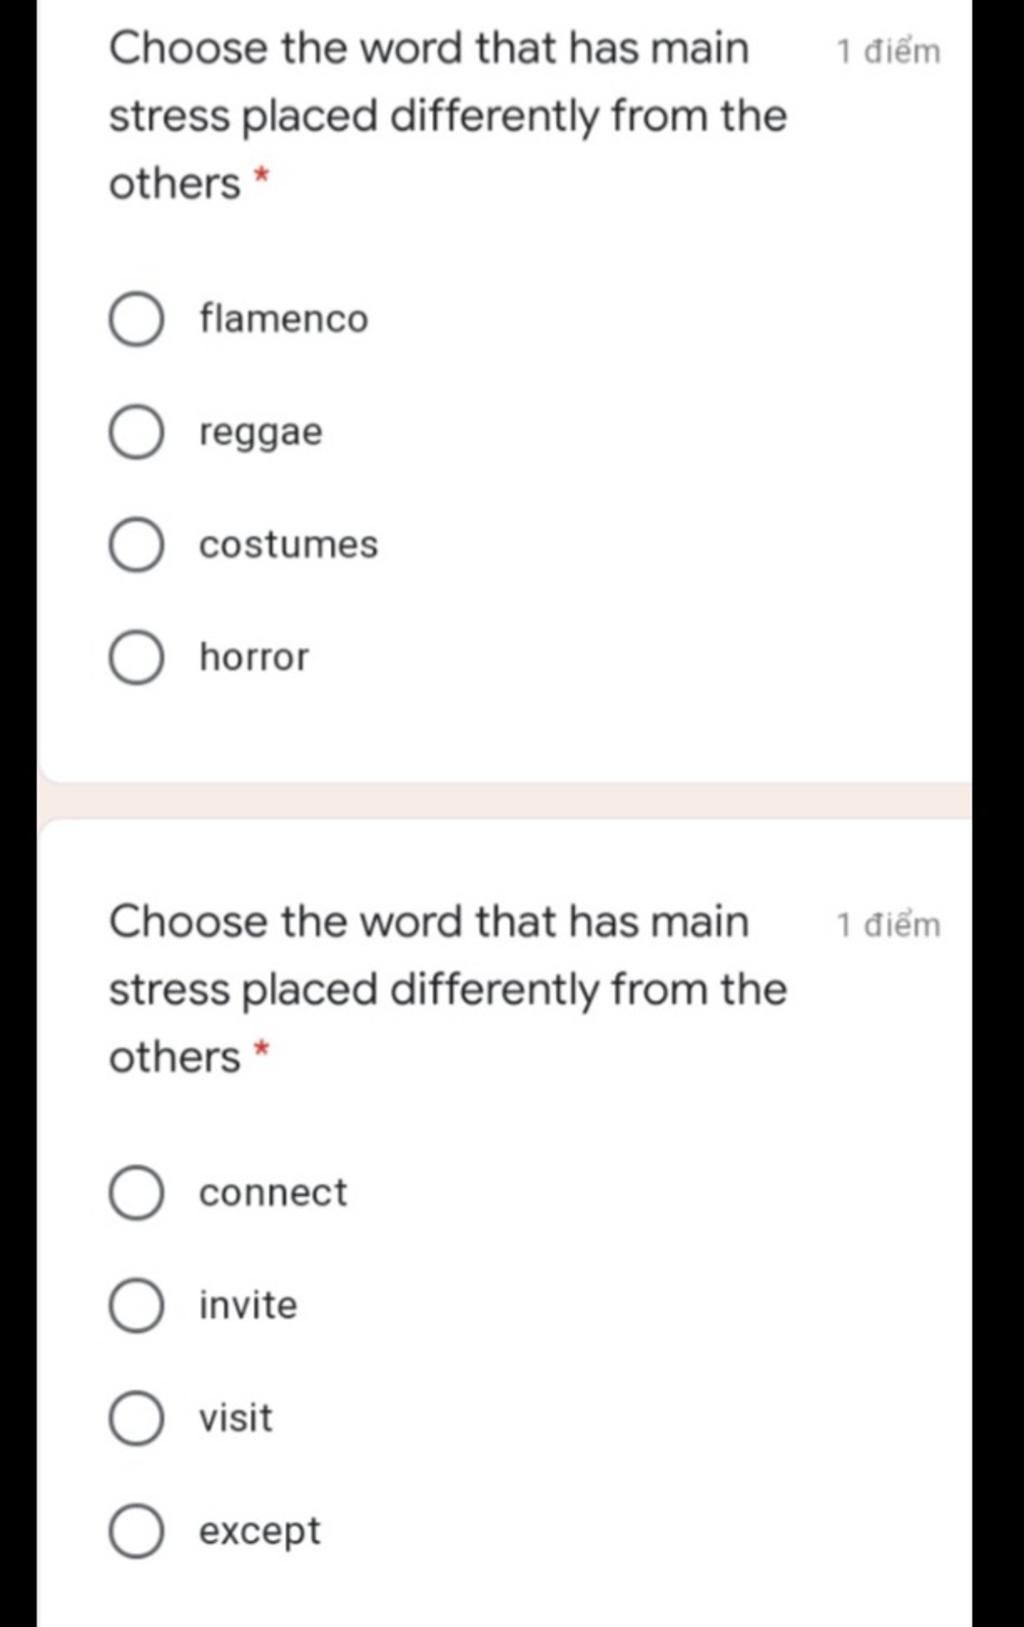1024x1627 pixels.
Task: Mark horror as the answer
Action: click(136, 658)
